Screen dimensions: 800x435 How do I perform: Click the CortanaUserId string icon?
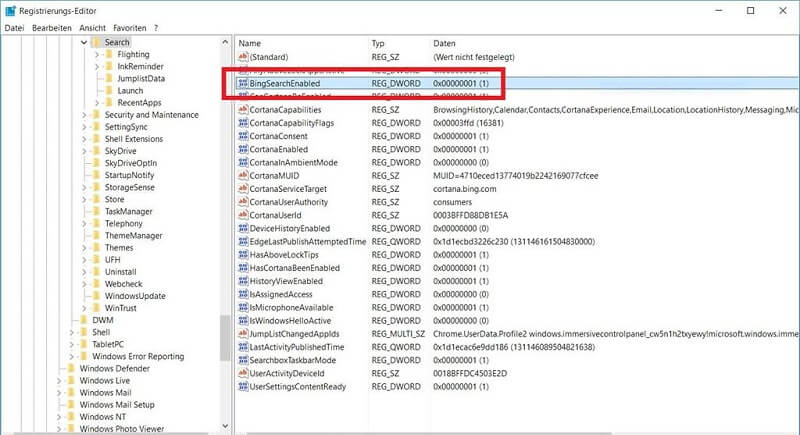tap(243, 215)
